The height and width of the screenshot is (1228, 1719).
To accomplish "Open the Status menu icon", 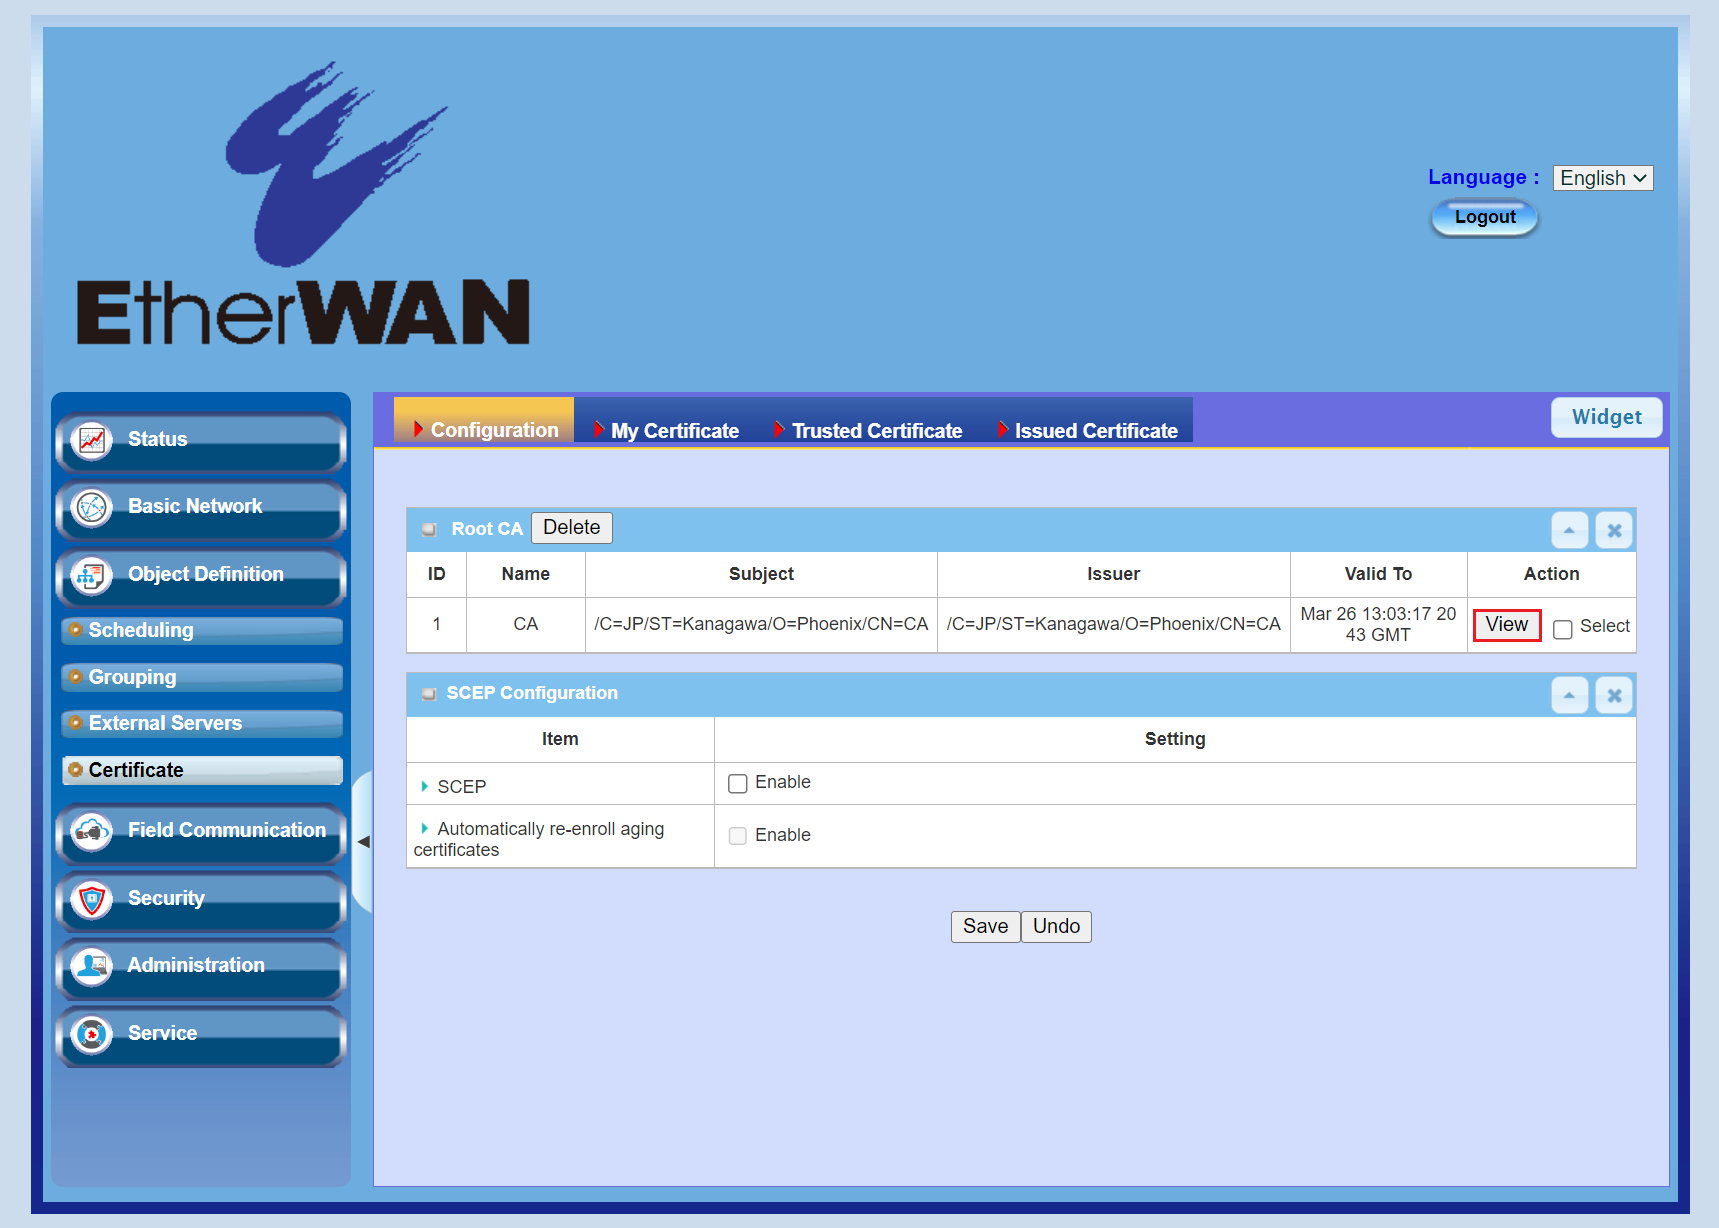I will pos(92,440).
